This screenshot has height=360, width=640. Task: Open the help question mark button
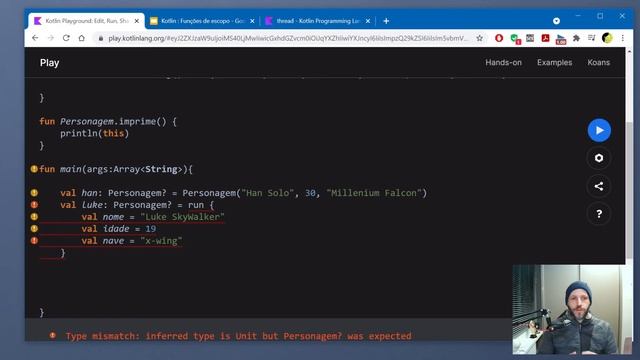[599, 214]
